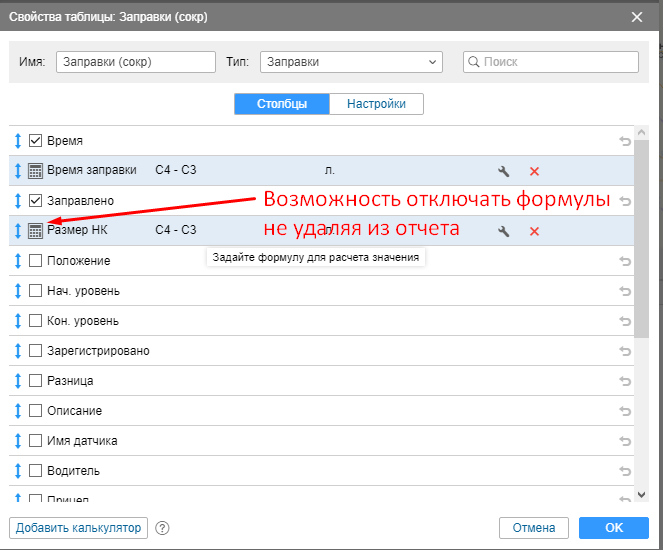Delete Время заправки calculator with red X
The height and width of the screenshot is (550, 663).
534,171
